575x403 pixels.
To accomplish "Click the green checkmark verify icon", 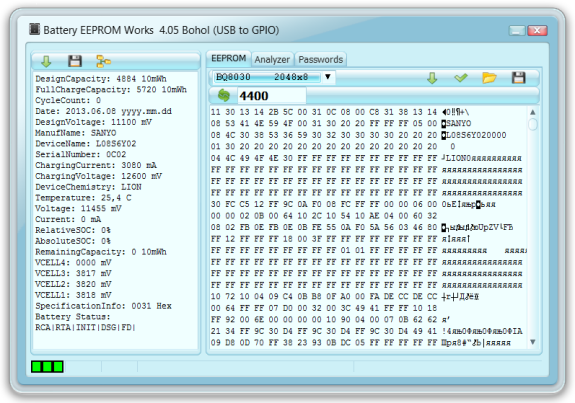I will click(461, 77).
